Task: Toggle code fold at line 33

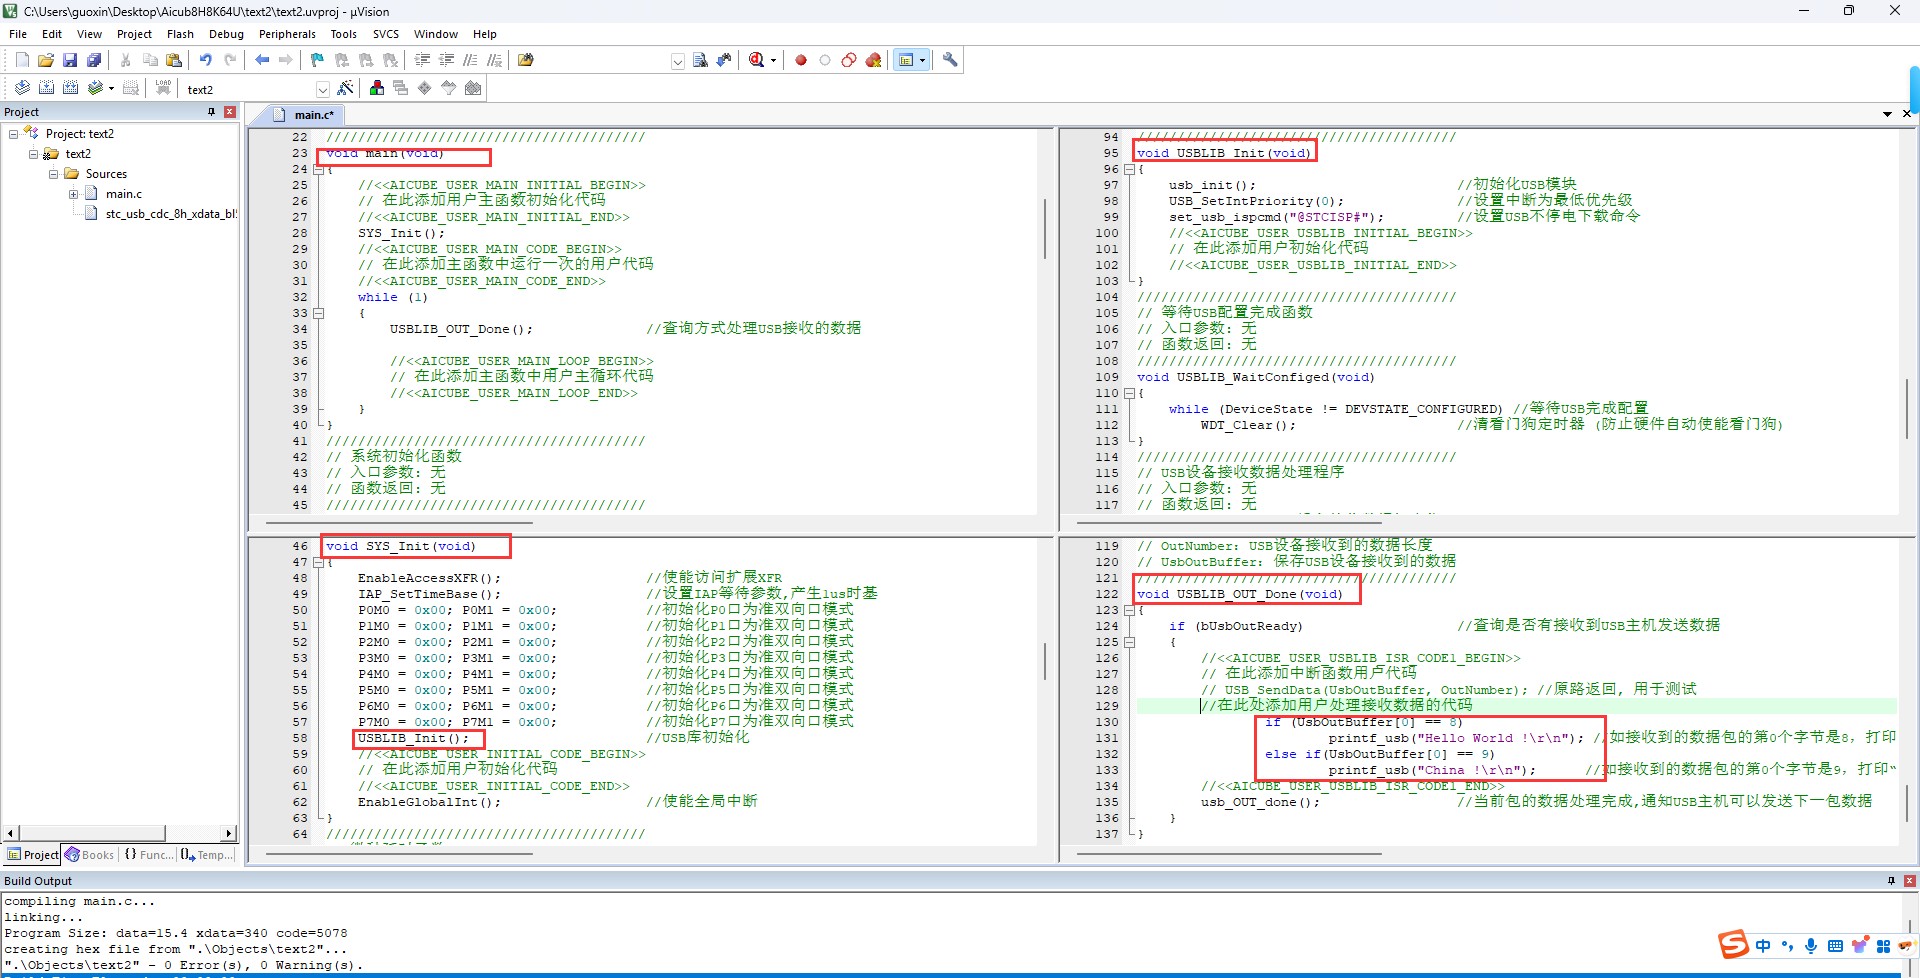Action: coord(319,313)
